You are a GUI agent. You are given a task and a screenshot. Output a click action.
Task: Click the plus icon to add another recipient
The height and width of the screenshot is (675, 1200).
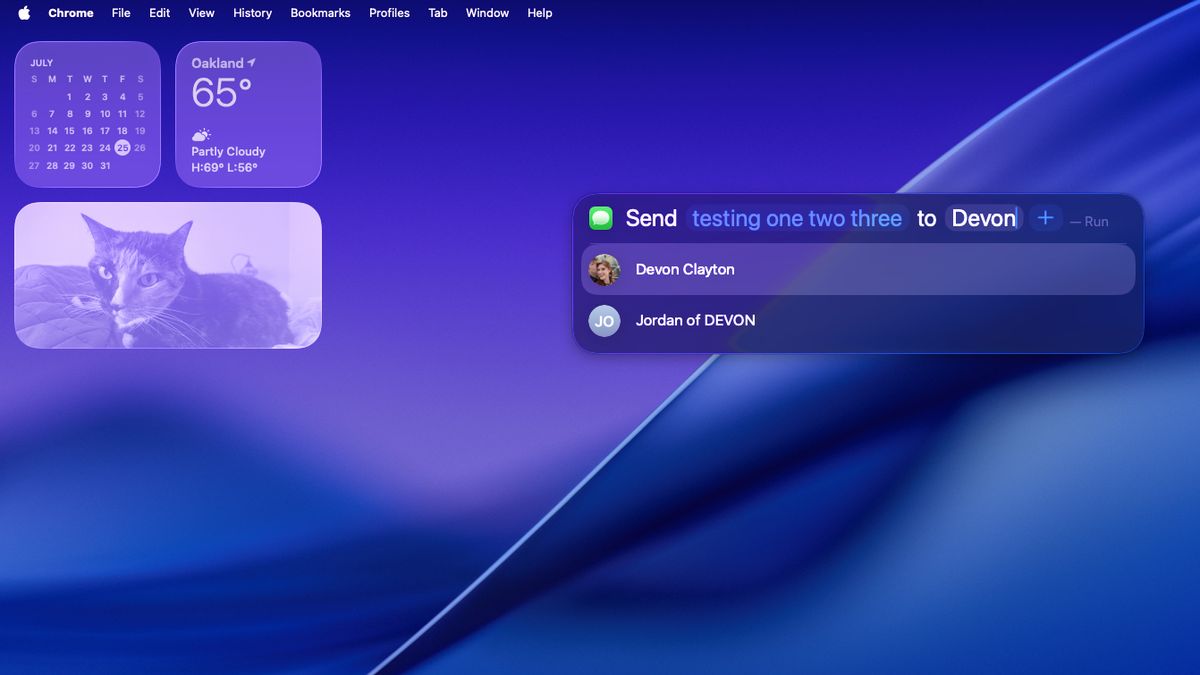[1045, 217]
